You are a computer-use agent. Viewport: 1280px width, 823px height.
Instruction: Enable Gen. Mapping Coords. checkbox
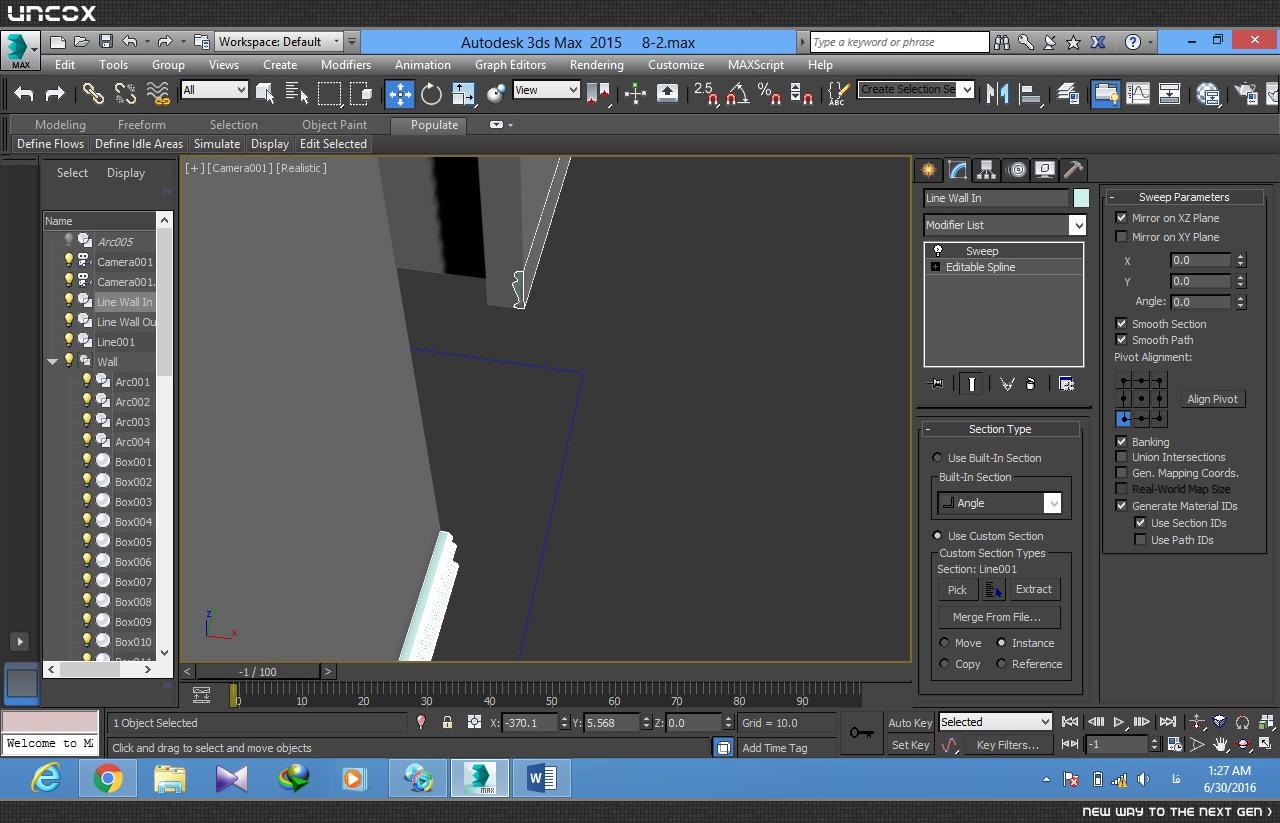1121,473
